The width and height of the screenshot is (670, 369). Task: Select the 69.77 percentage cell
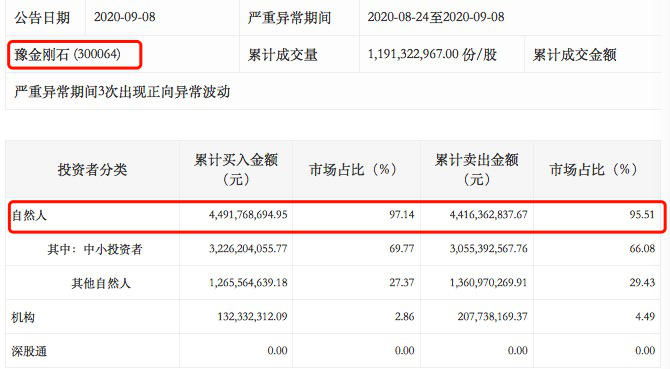(x=402, y=249)
